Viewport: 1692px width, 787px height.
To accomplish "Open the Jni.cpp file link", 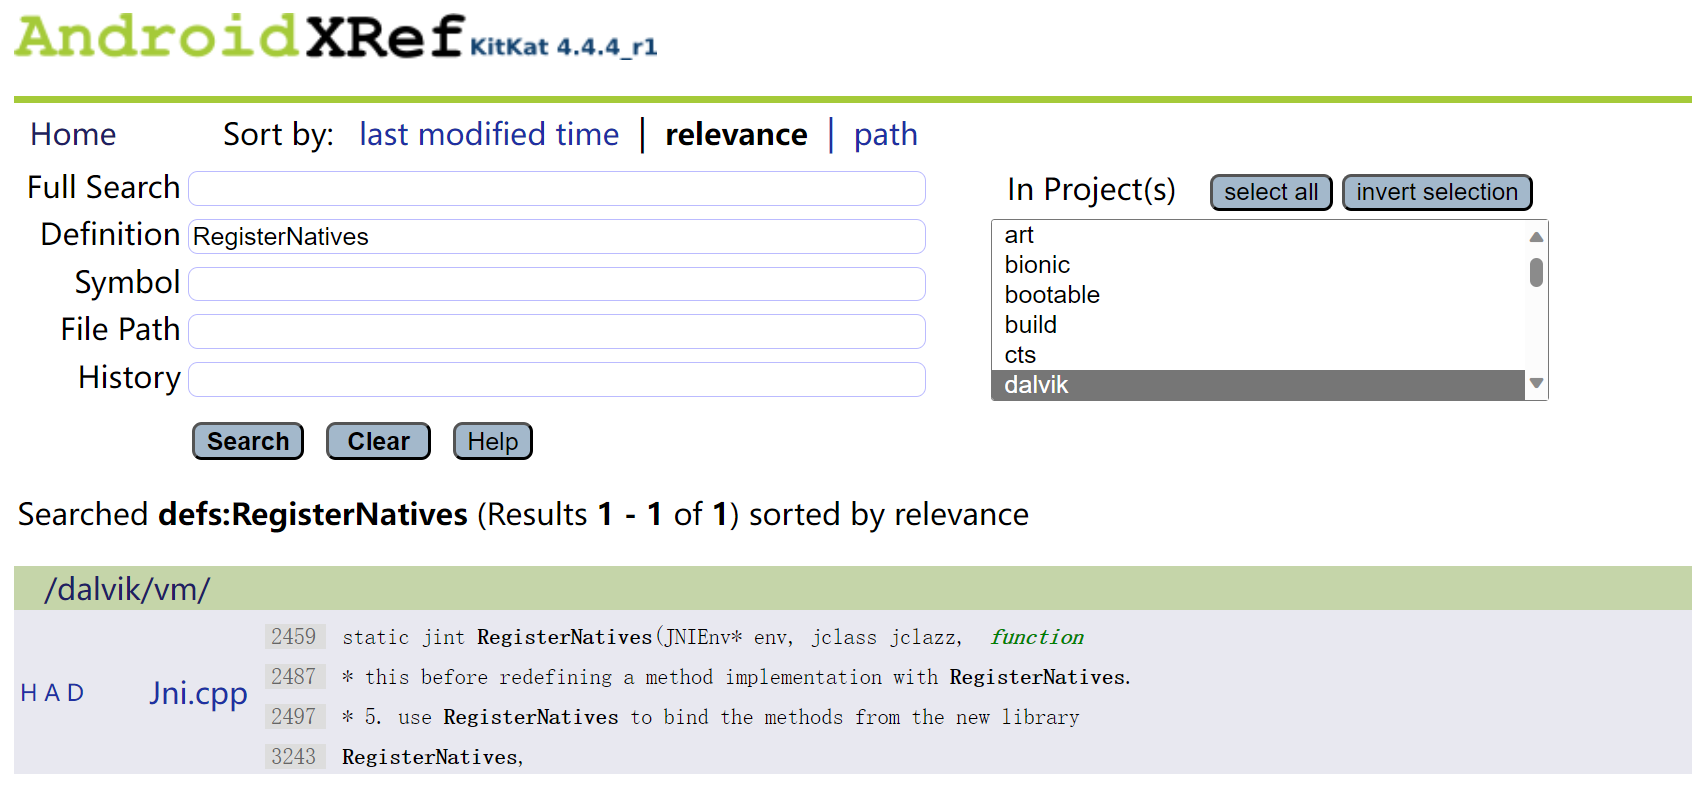I will click(198, 693).
